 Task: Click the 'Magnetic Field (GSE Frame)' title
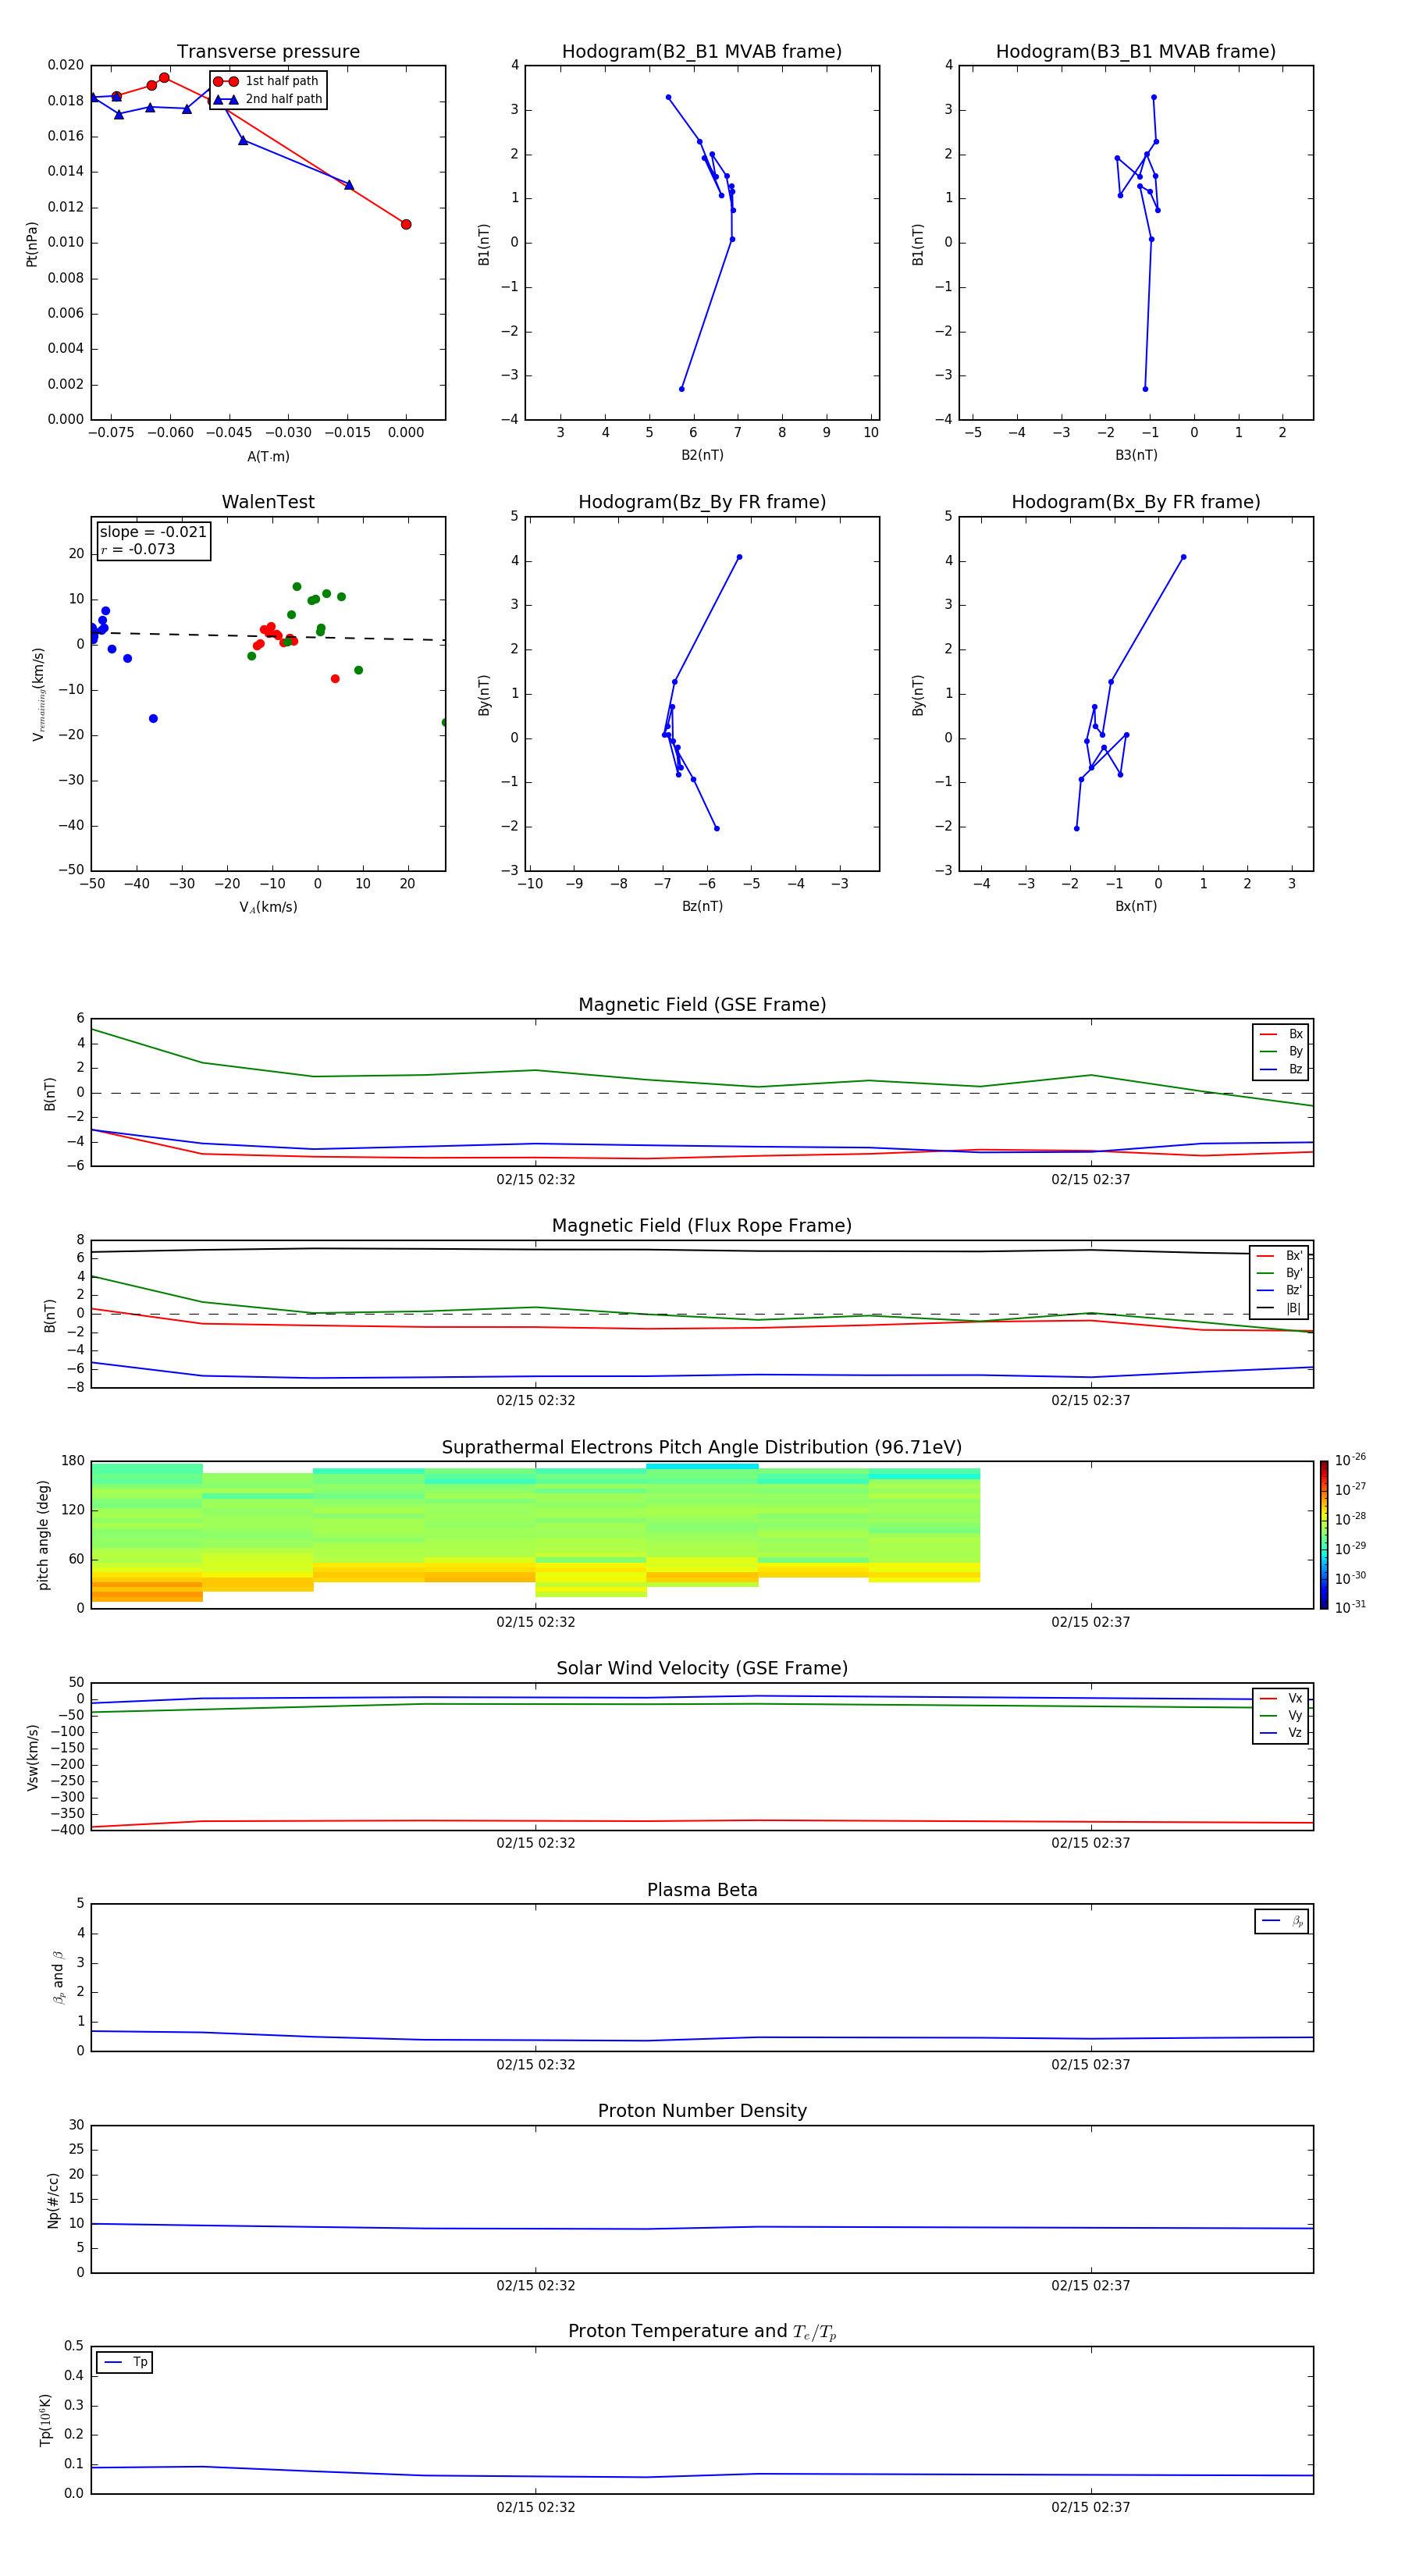pyautogui.click(x=702, y=1005)
